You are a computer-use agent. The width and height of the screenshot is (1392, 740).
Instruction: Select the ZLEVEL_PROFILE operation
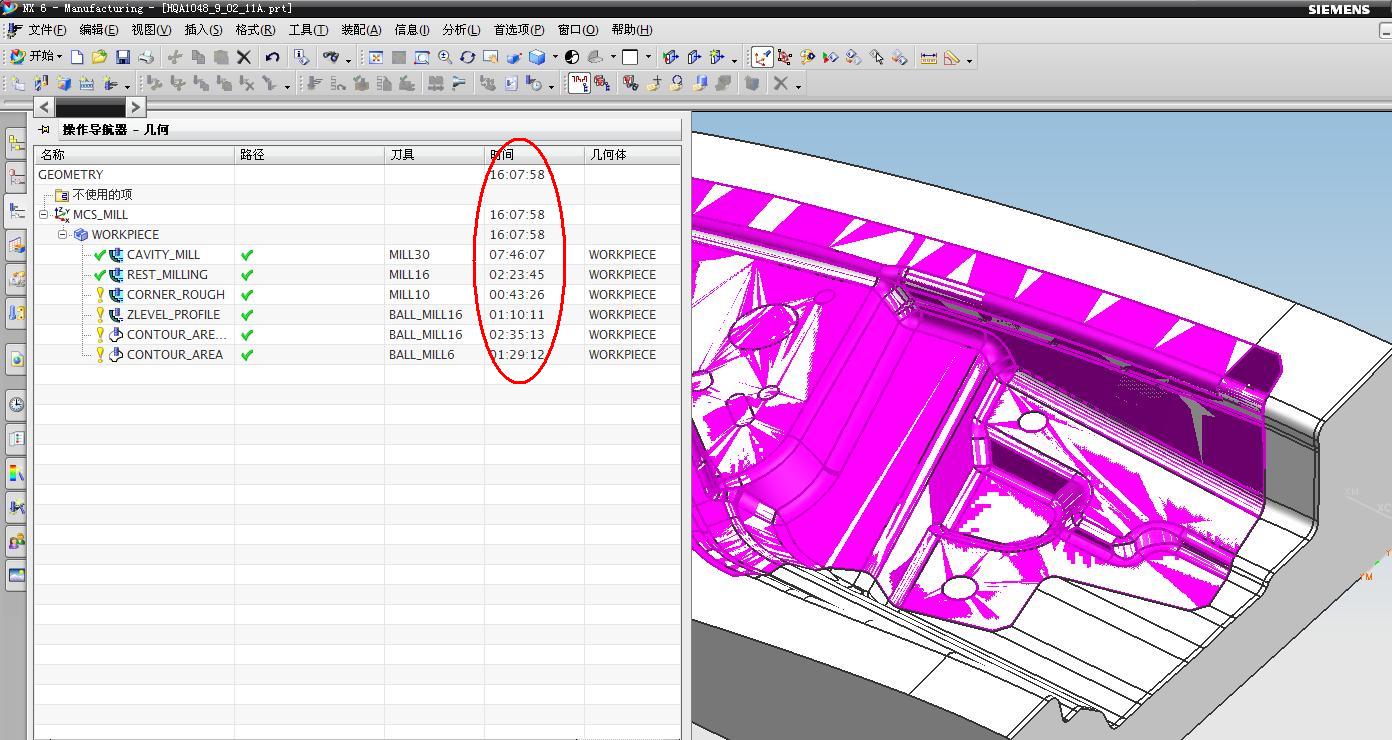coord(173,314)
